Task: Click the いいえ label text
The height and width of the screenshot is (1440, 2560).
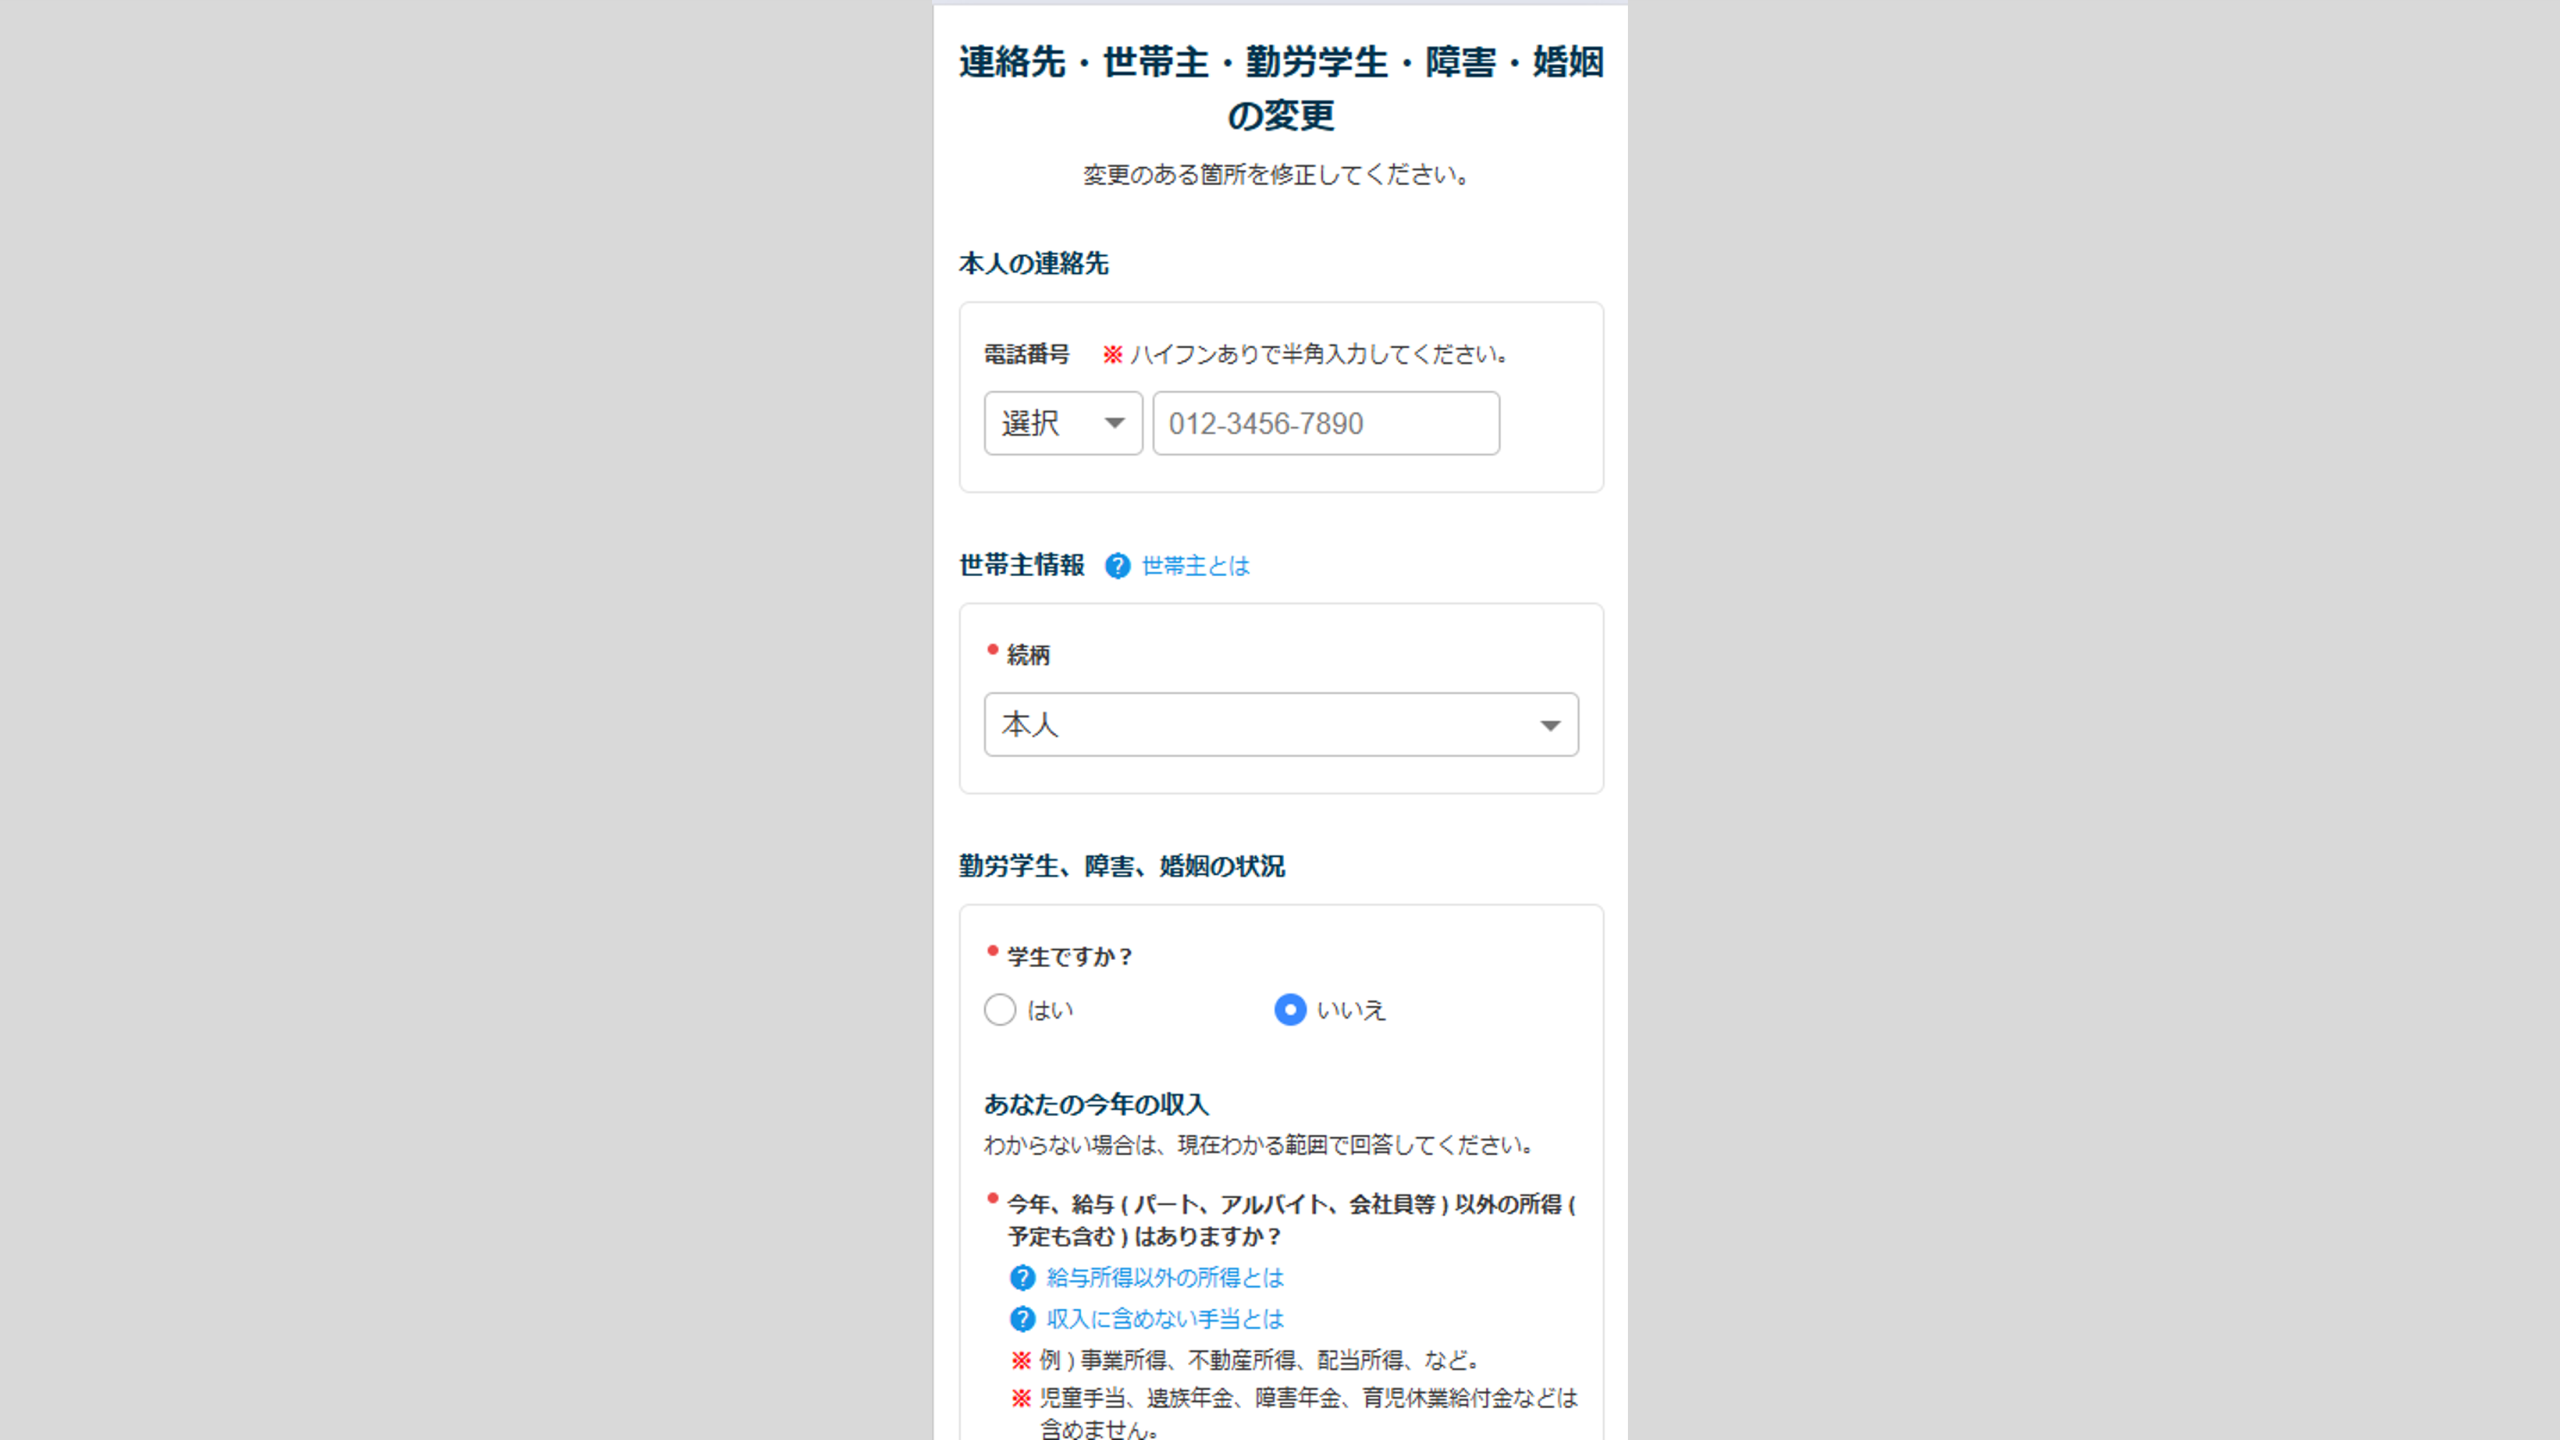Action: 1351,1011
